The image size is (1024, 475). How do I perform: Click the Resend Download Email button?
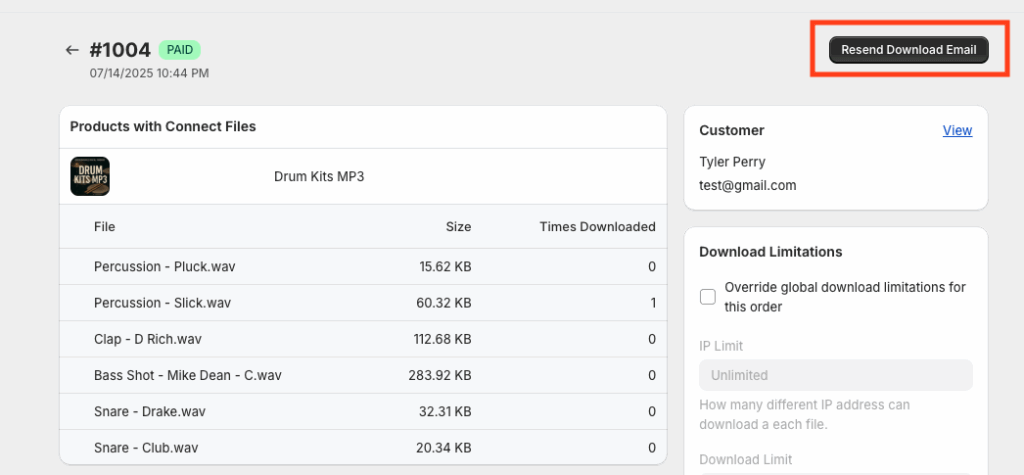tap(908, 50)
